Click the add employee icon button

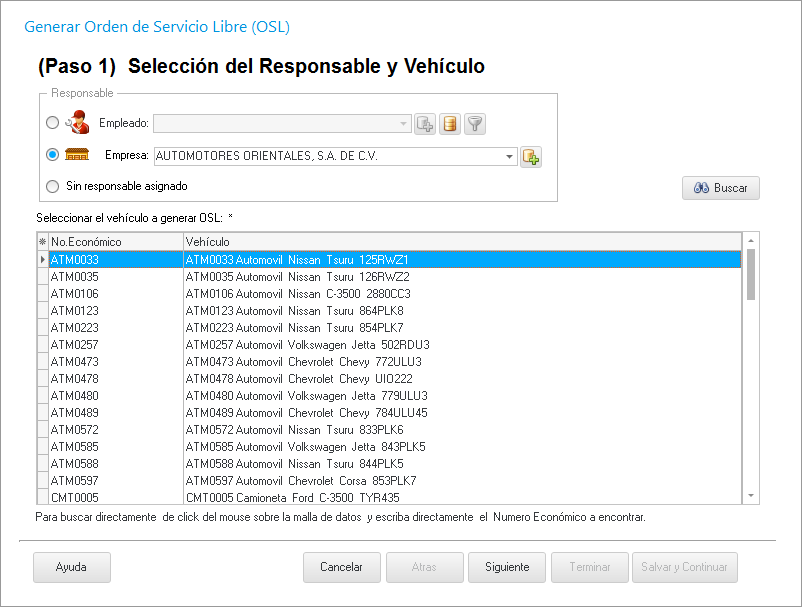(x=425, y=124)
